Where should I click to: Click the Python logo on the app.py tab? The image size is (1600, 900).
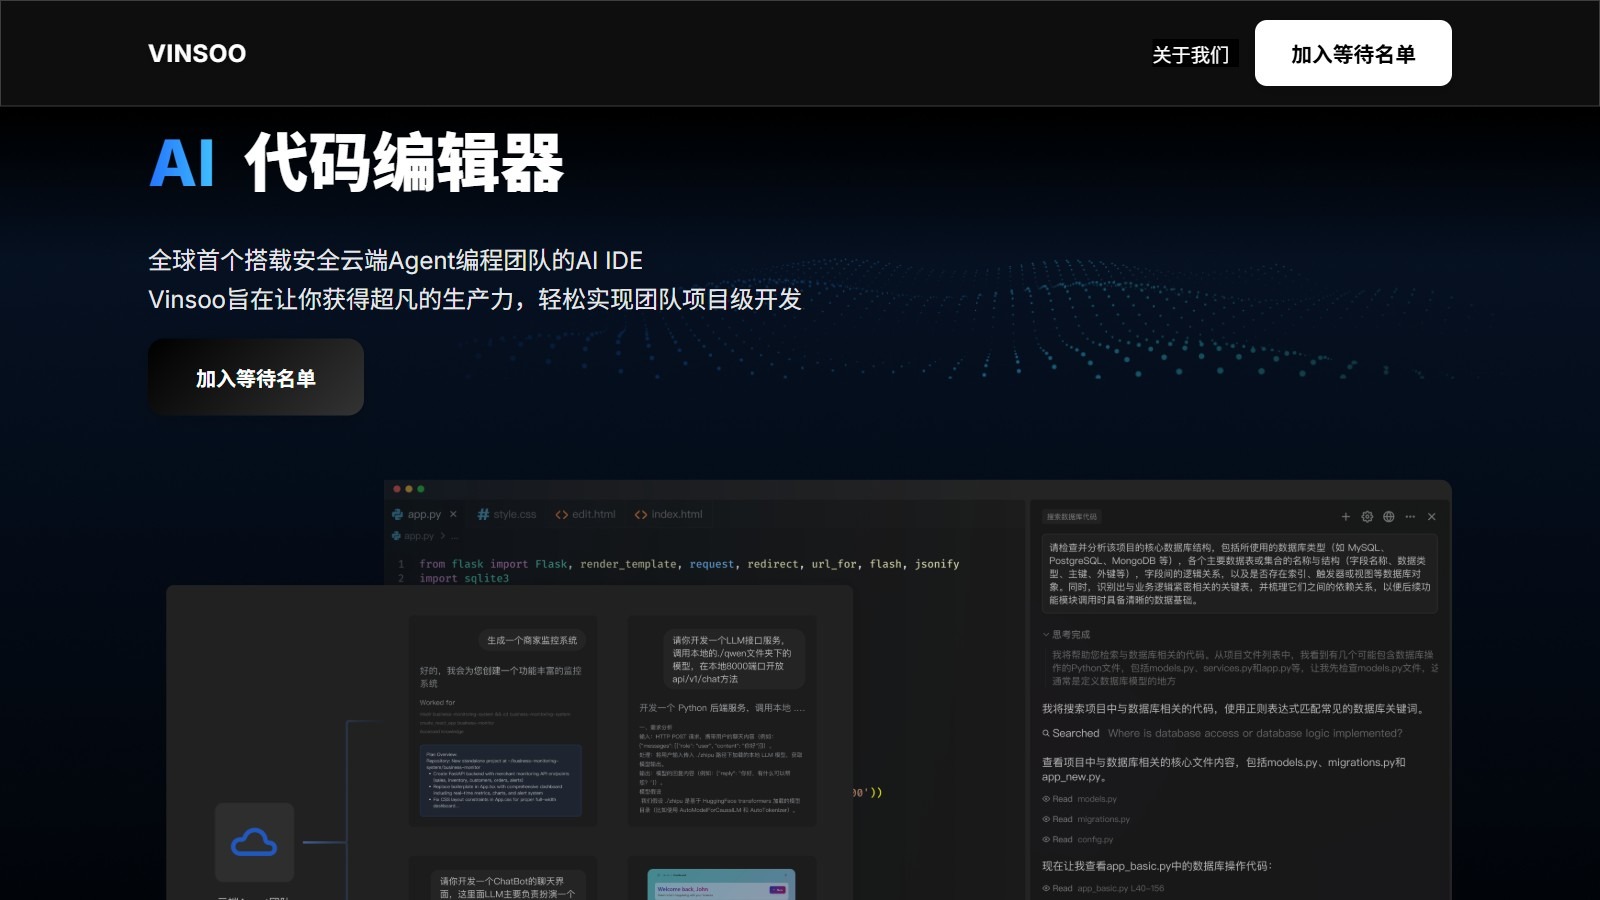click(x=398, y=514)
